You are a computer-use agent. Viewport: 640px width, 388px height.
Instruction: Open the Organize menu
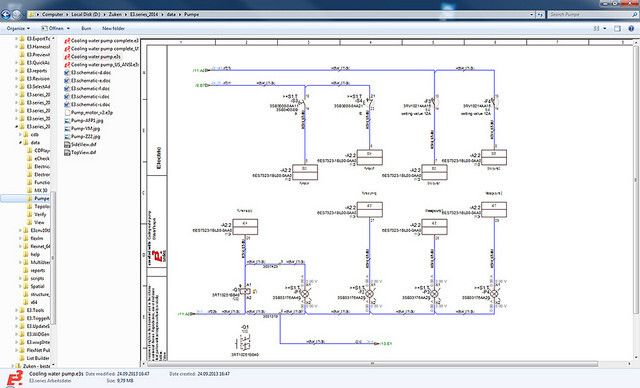pos(18,29)
